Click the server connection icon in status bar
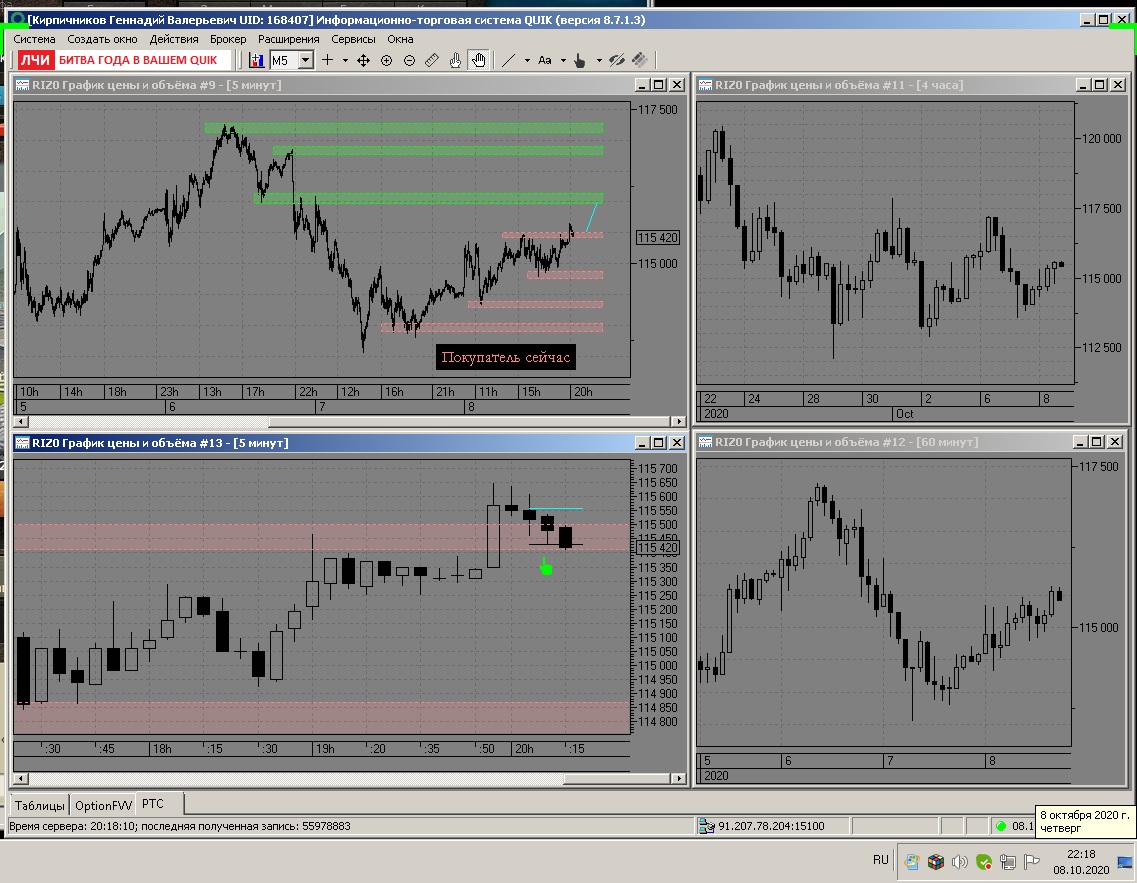Viewport: 1137px width, 883px height. [x=706, y=826]
